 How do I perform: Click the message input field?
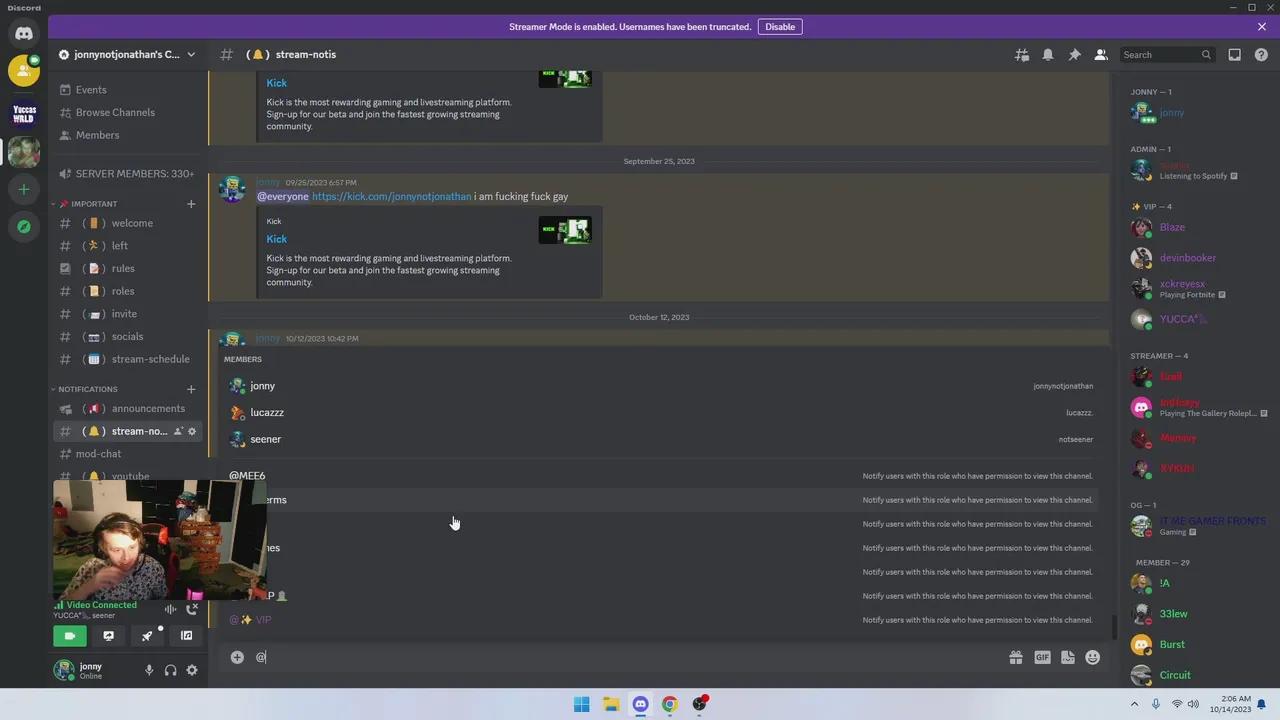[x=630, y=657]
